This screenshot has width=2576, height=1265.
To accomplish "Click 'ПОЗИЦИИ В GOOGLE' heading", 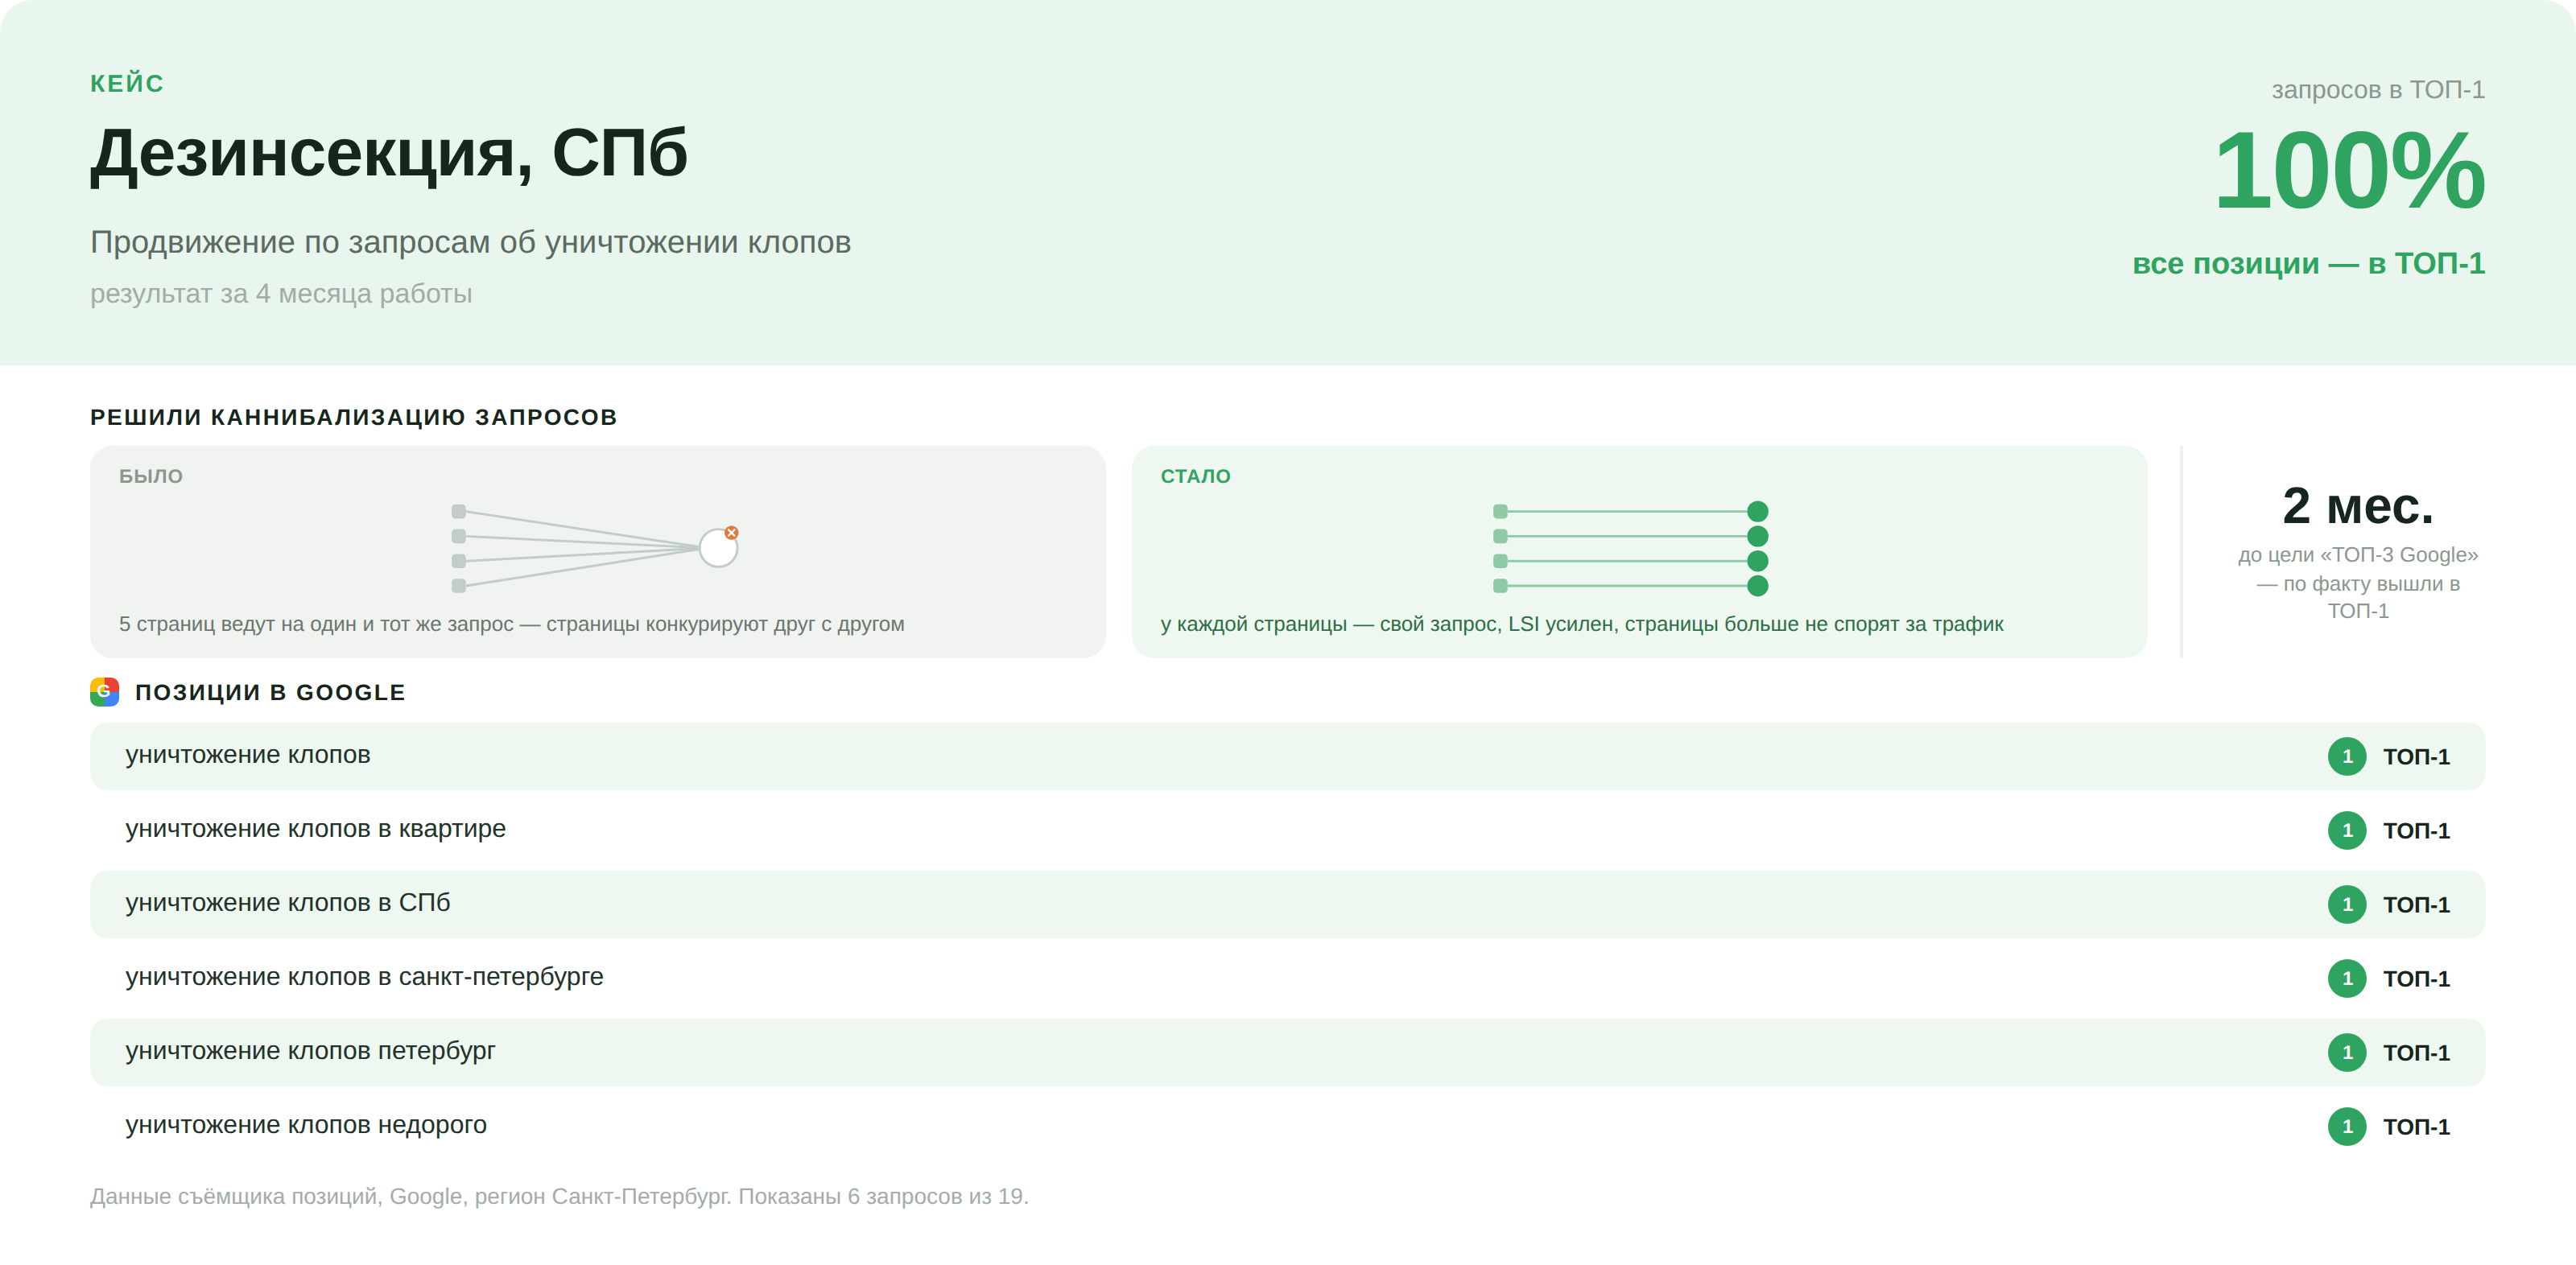I will coord(270,693).
